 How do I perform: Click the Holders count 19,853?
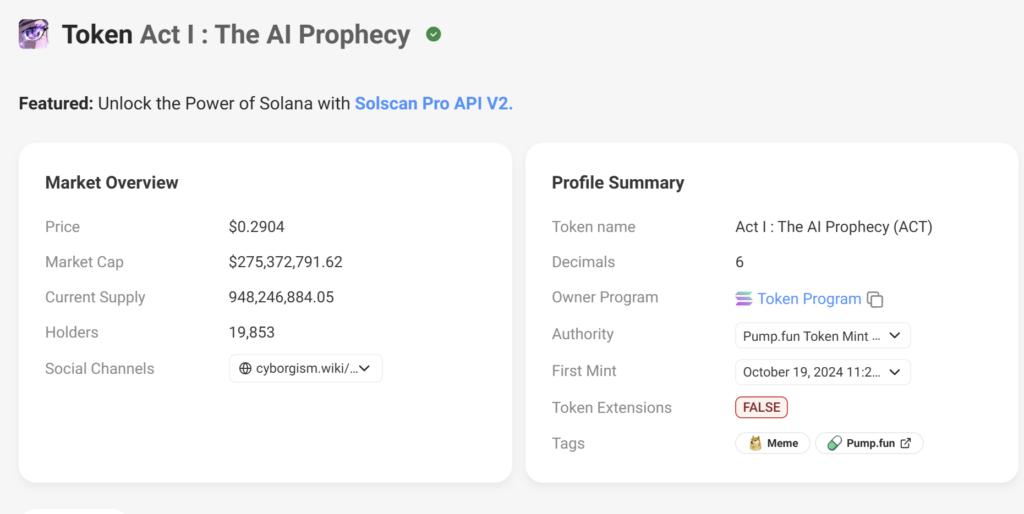point(251,332)
